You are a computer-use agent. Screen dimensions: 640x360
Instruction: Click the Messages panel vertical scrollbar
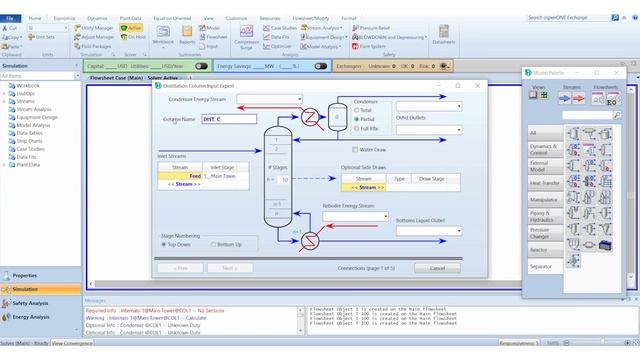(x=300, y=320)
